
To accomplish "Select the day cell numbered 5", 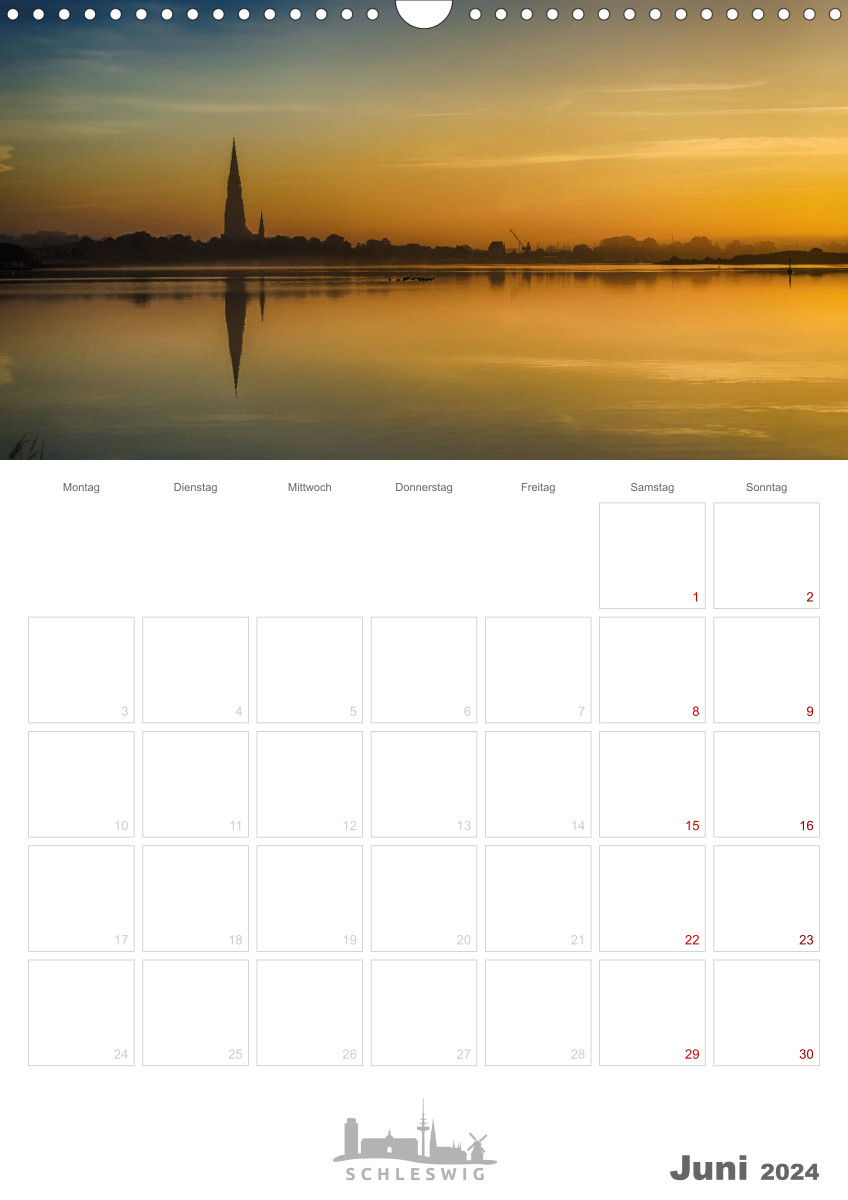I will click(x=310, y=670).
